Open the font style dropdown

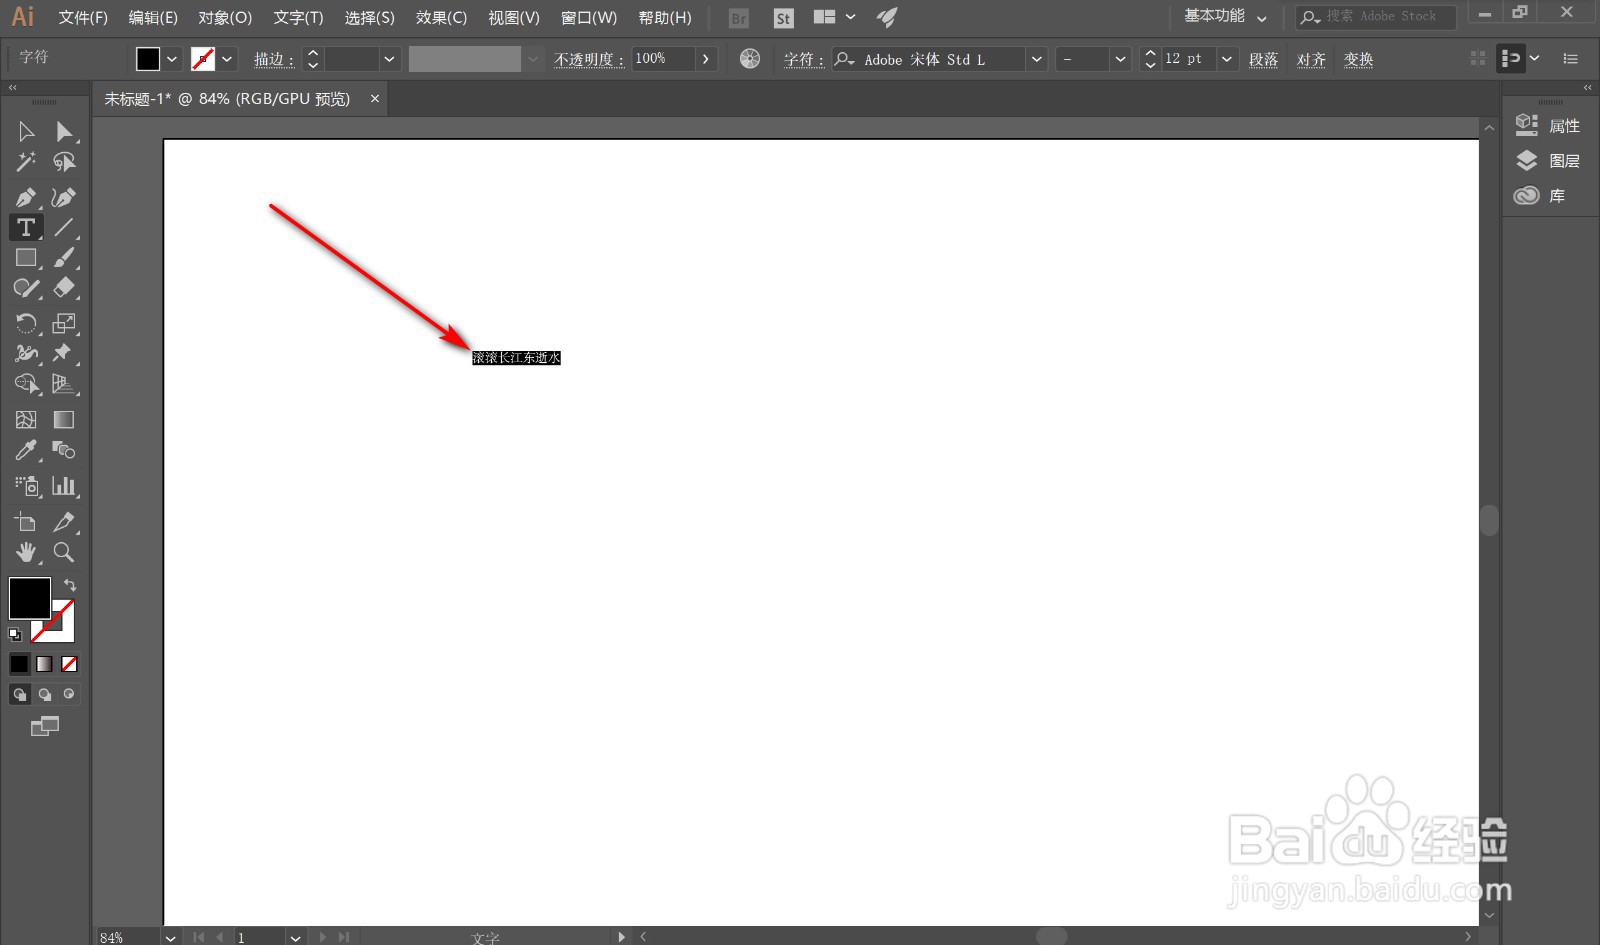point(1120,59)
